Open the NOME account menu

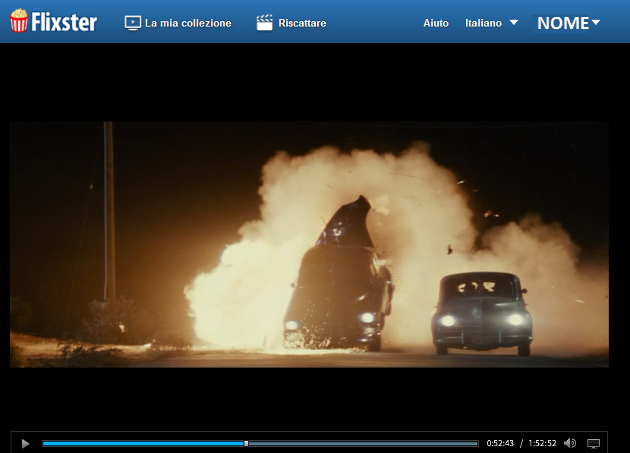click(x=569, y=23)
